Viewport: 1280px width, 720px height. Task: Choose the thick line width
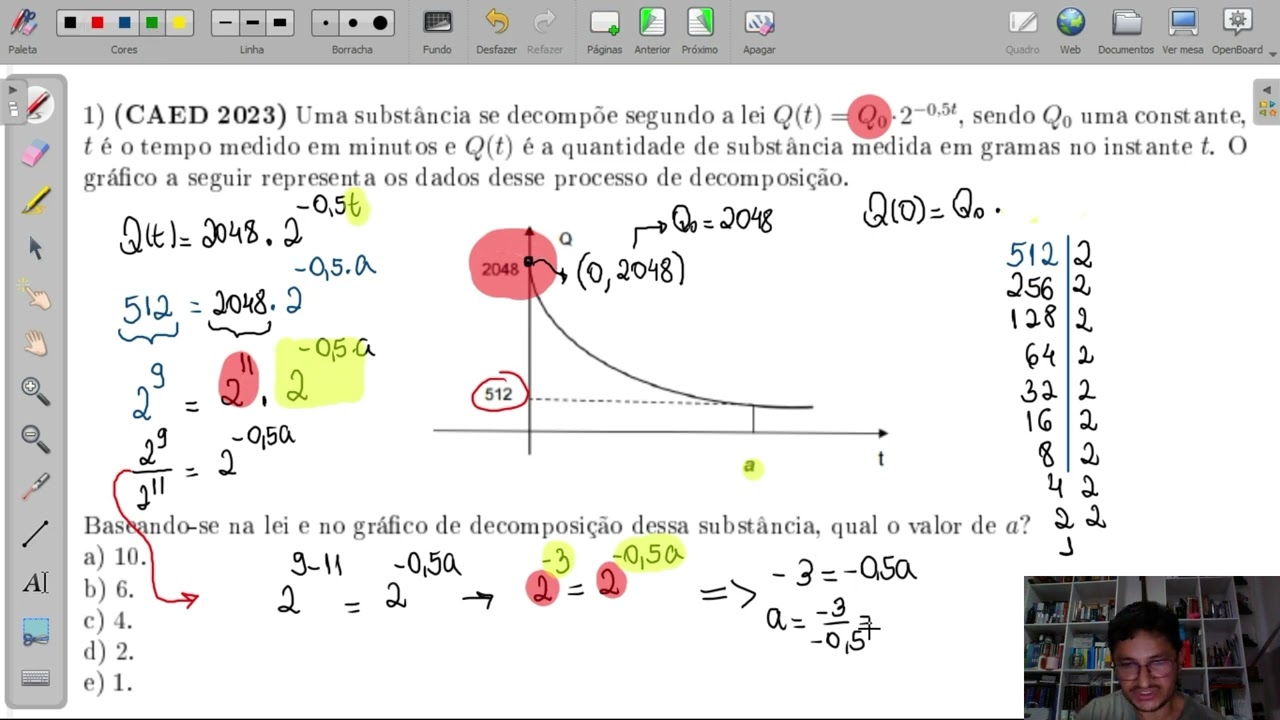[x=279, y=22]
